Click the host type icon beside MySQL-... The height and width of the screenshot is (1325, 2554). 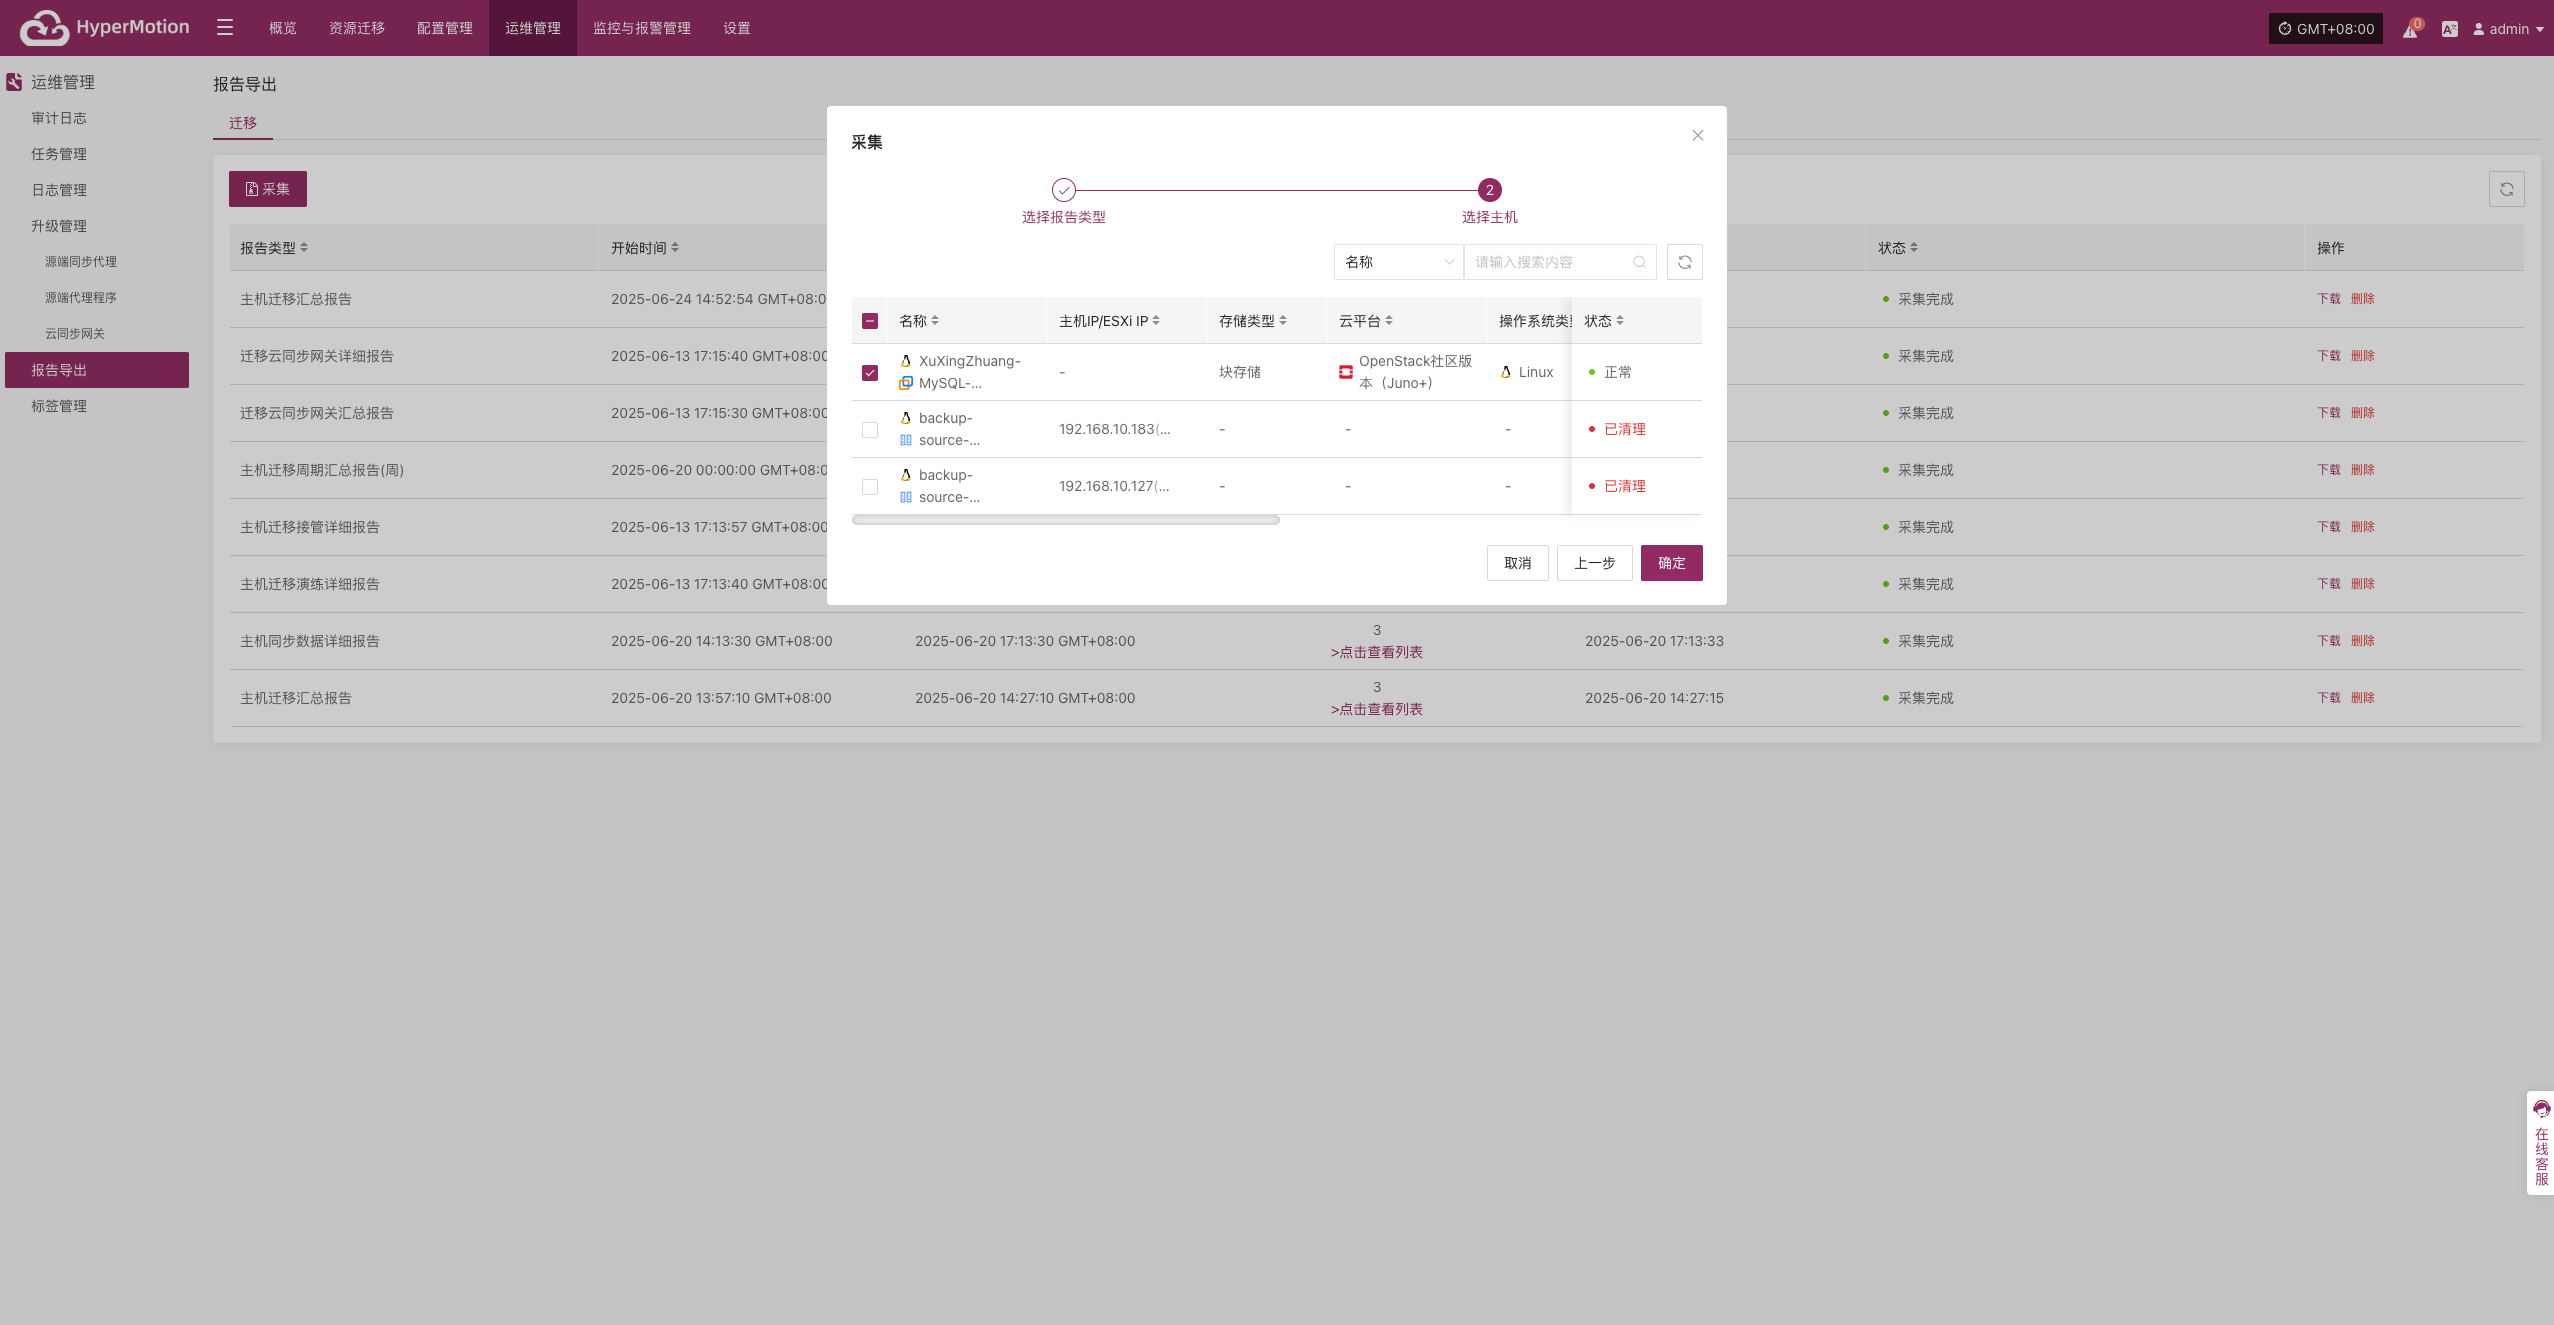[x=906, y=383]
